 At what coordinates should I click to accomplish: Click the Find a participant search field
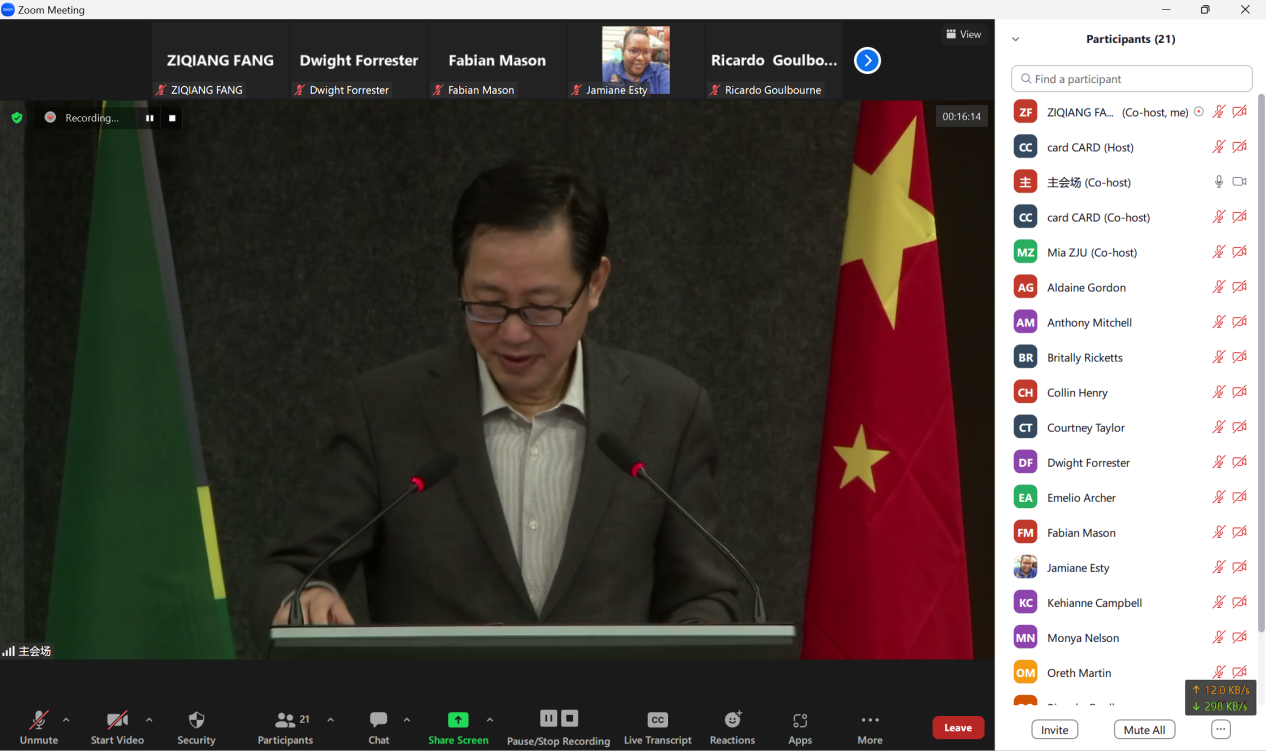pyautogui.click(x=1132, y=79)
